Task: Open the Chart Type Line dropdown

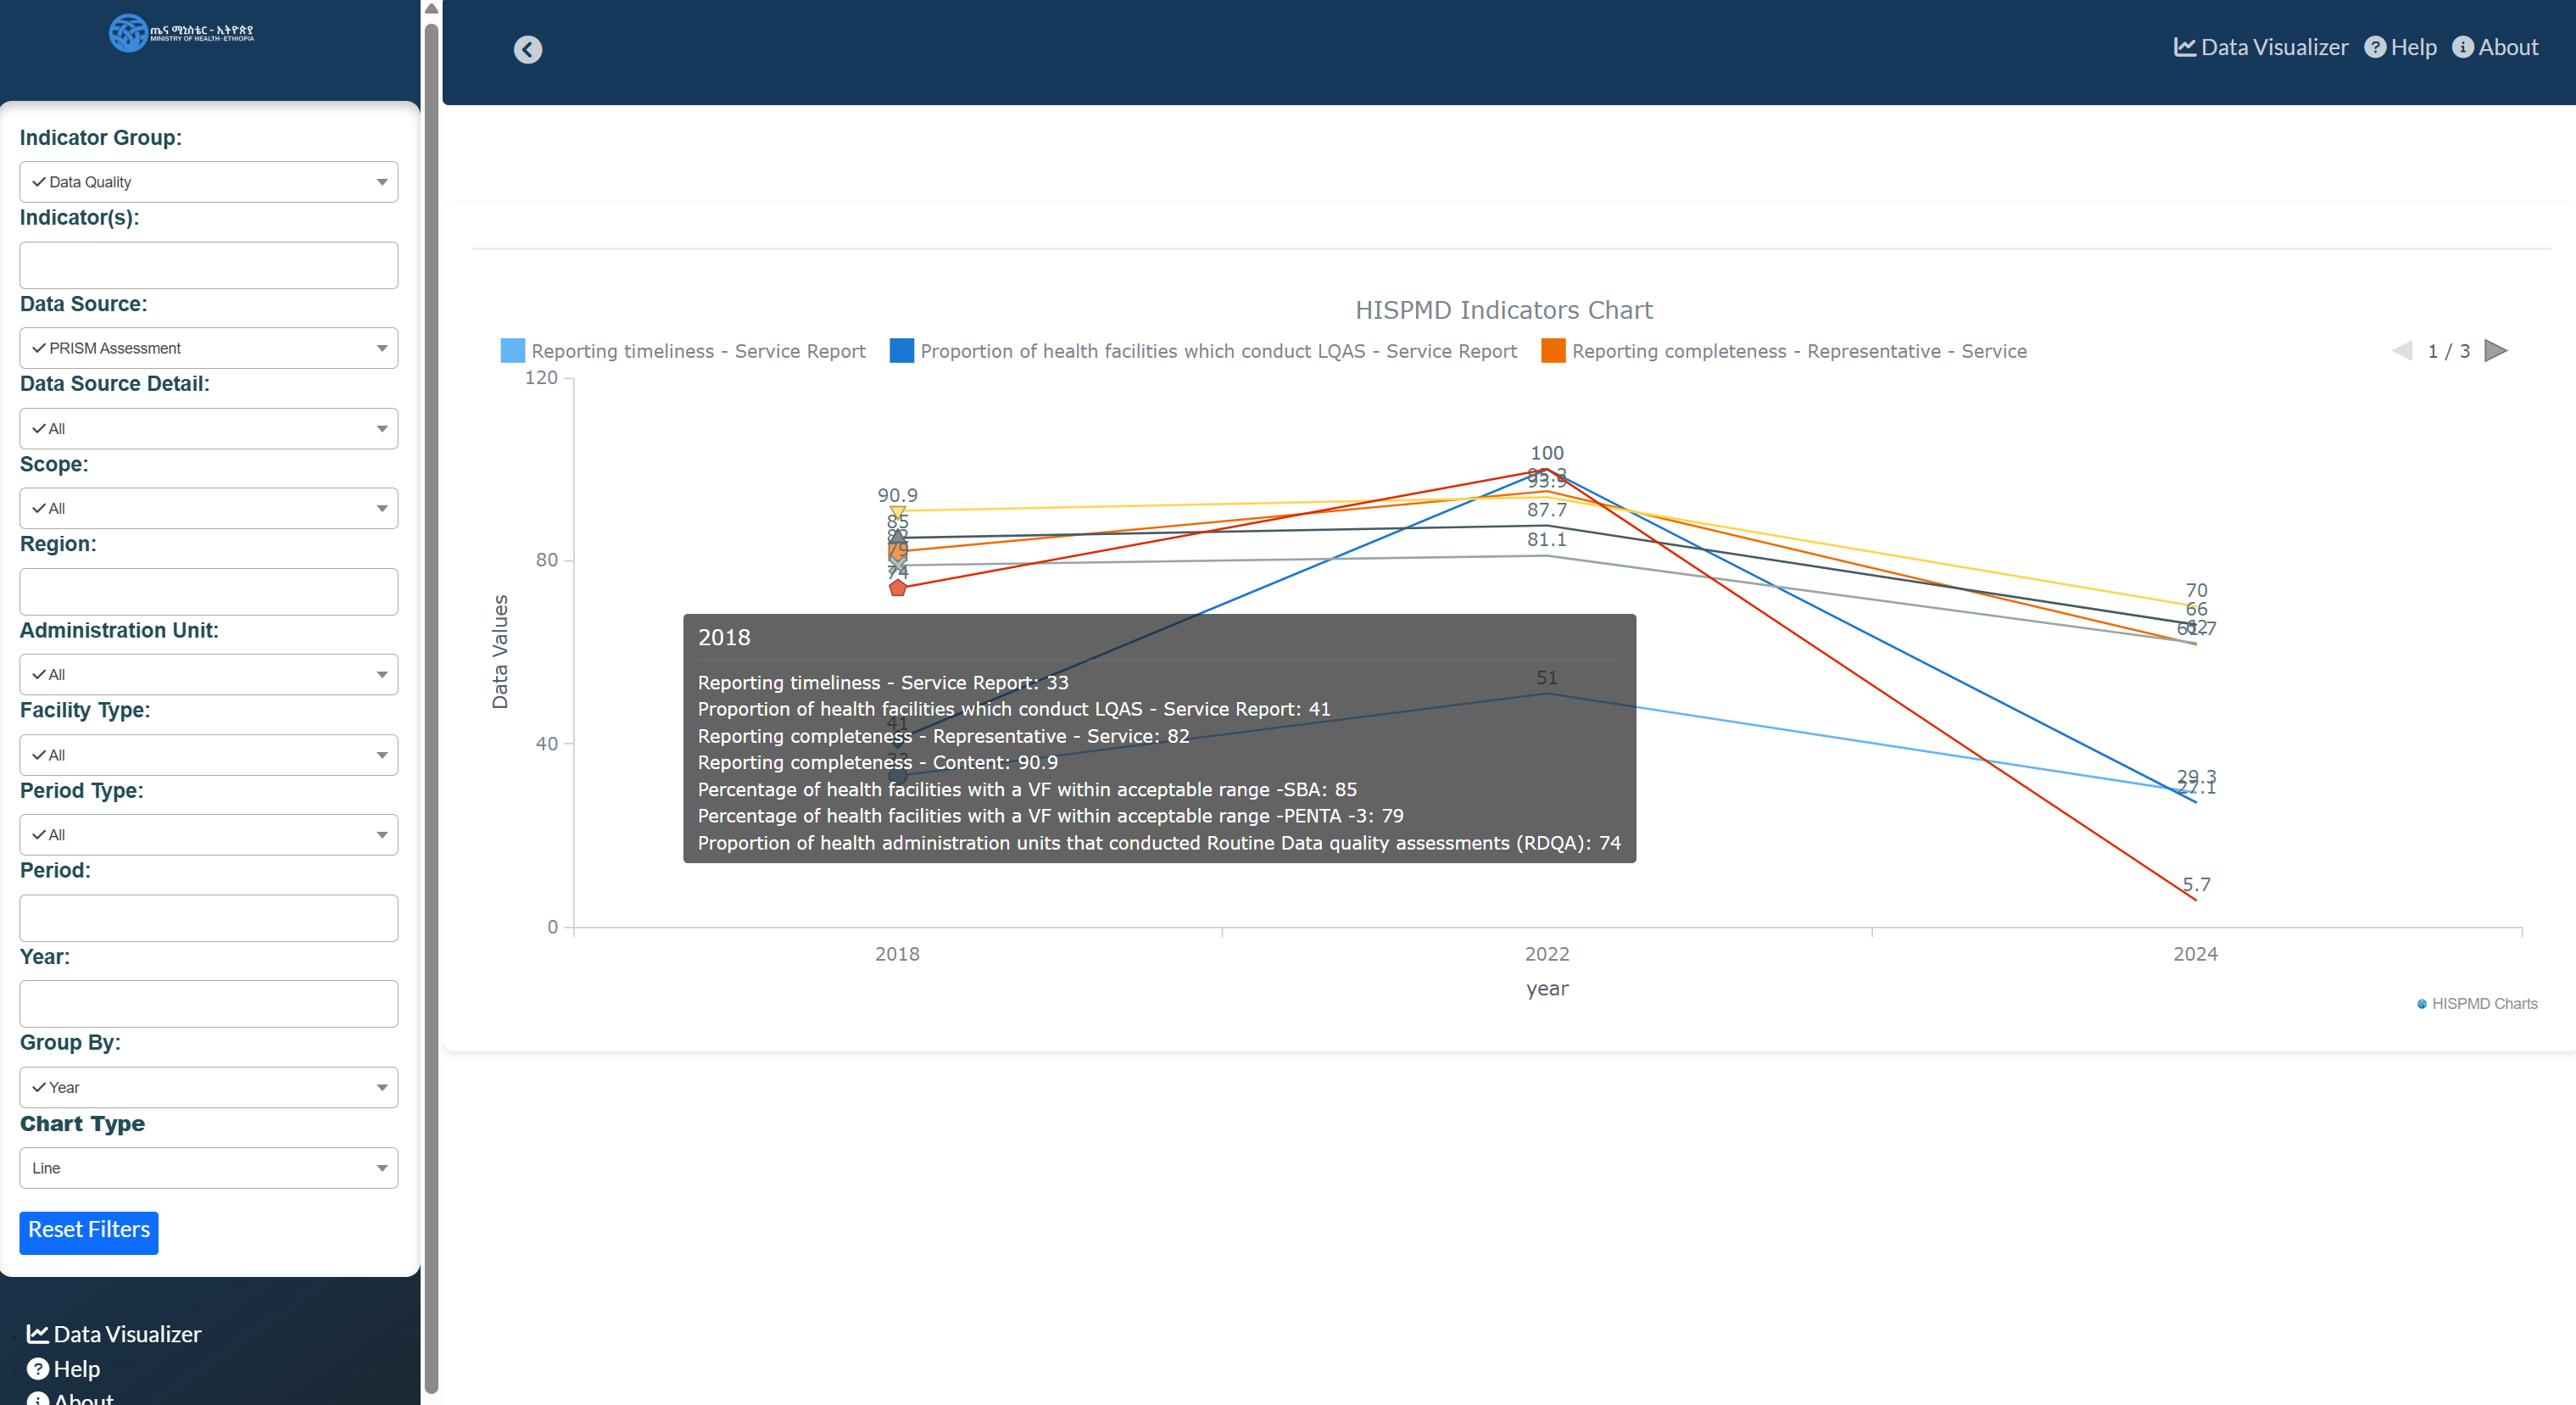Action: 208,1168
